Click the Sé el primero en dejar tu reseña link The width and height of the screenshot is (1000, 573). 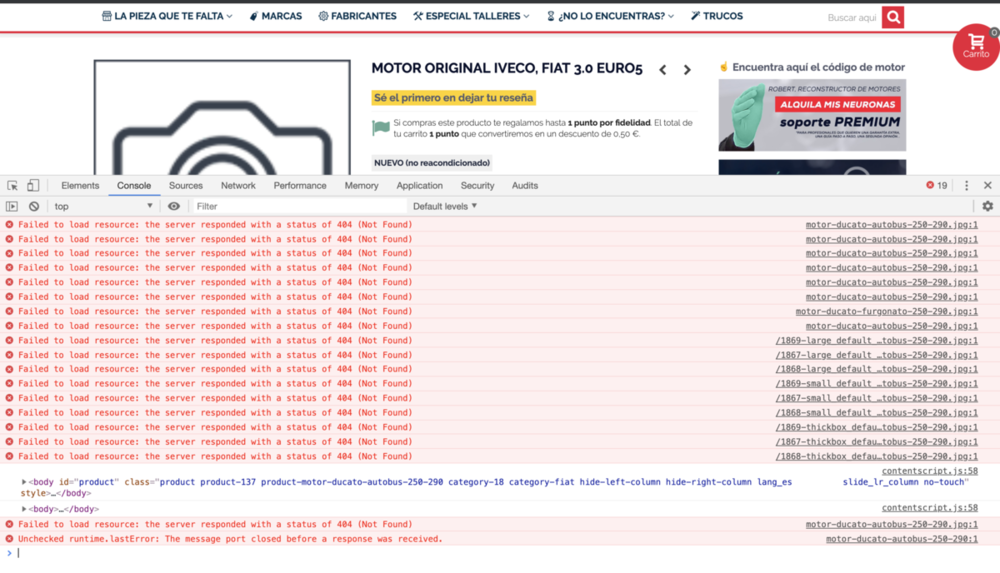pyautogui.click(x=453, y=98)
